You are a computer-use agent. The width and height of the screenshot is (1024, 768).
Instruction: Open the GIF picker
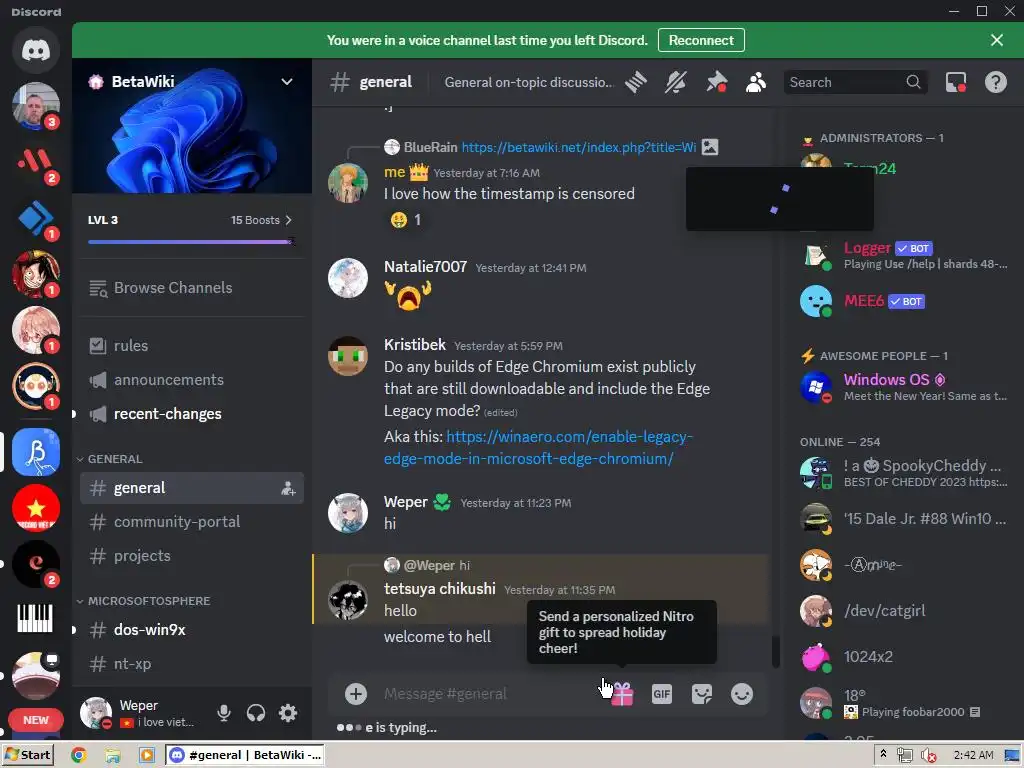662,694
